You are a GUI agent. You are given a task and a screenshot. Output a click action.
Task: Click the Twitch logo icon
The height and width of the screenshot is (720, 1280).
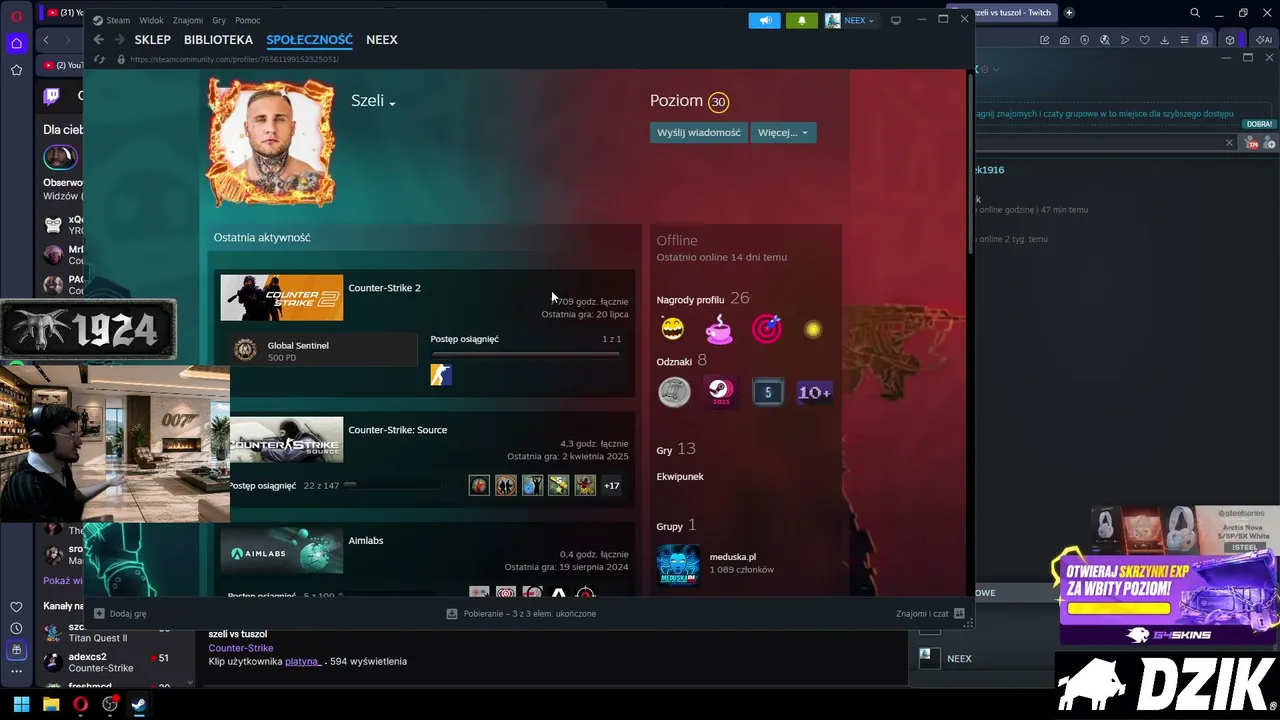pos(52,96)
